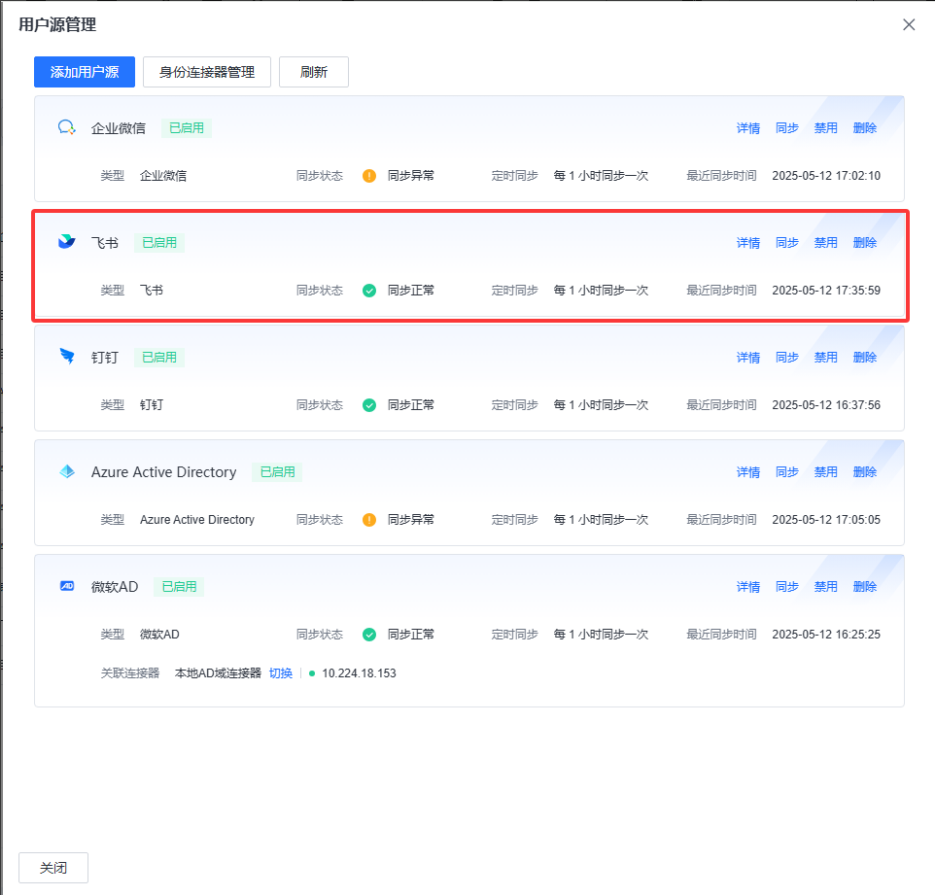Click the 添加用户源 button

click(85, 72)
